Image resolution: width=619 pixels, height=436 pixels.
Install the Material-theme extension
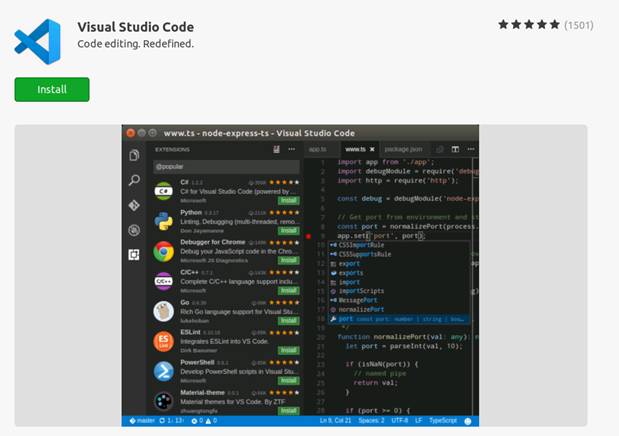(289, 411)
